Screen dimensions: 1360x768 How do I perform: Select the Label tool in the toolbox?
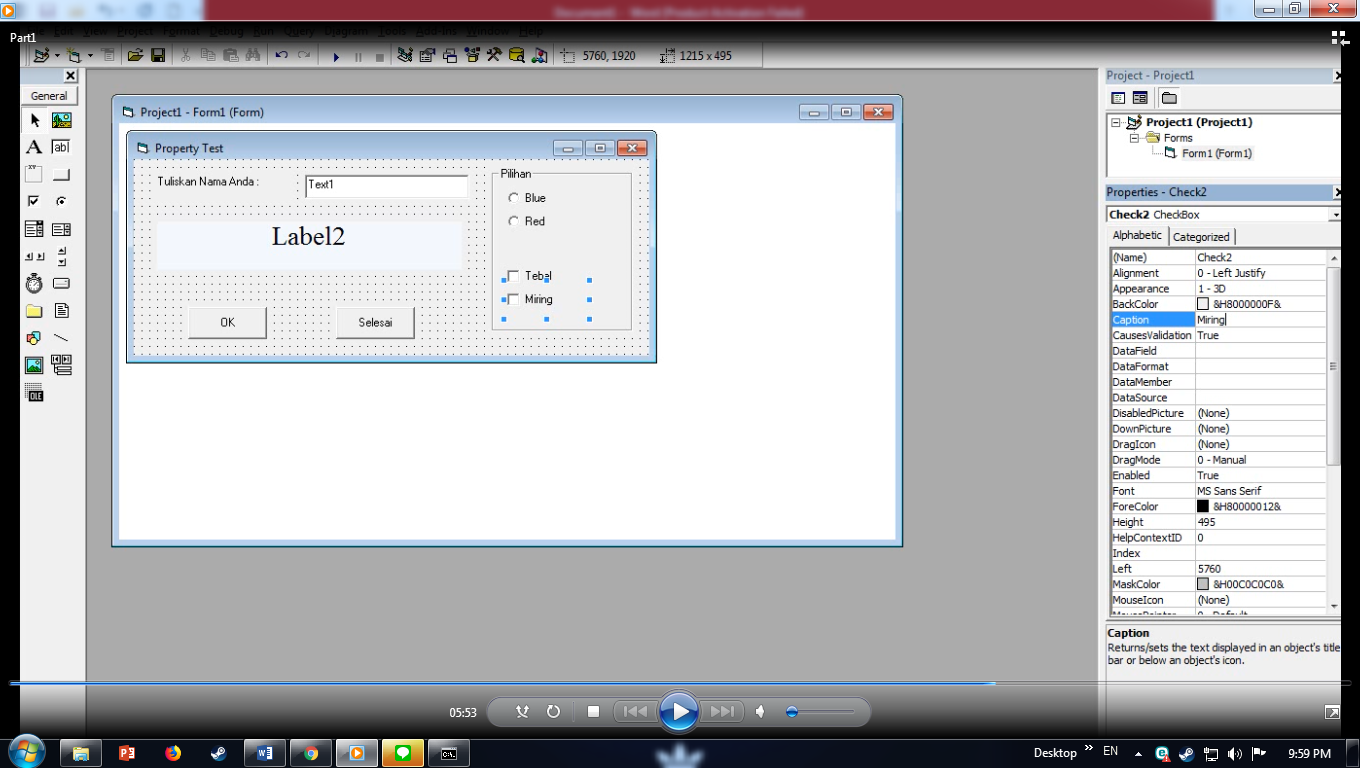34,147
